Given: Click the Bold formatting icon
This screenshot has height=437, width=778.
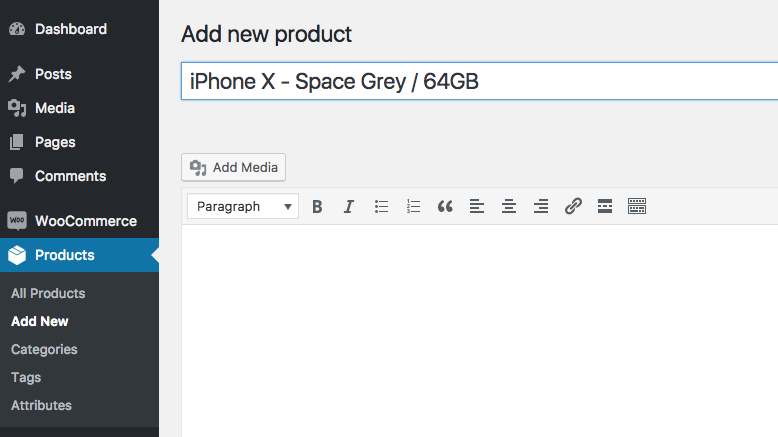Looking at the screenshot, I should point(317,207).
